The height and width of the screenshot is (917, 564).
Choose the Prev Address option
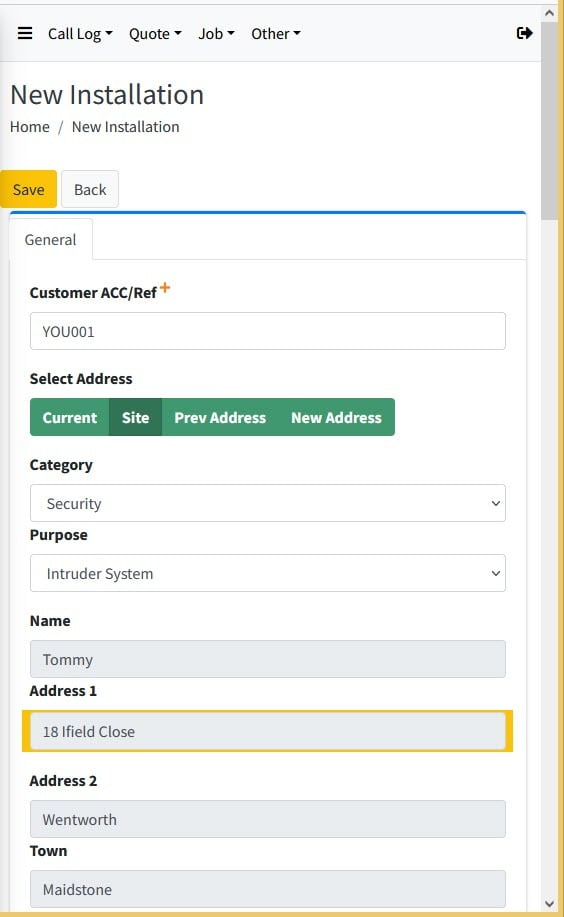[x=220, y=418]
